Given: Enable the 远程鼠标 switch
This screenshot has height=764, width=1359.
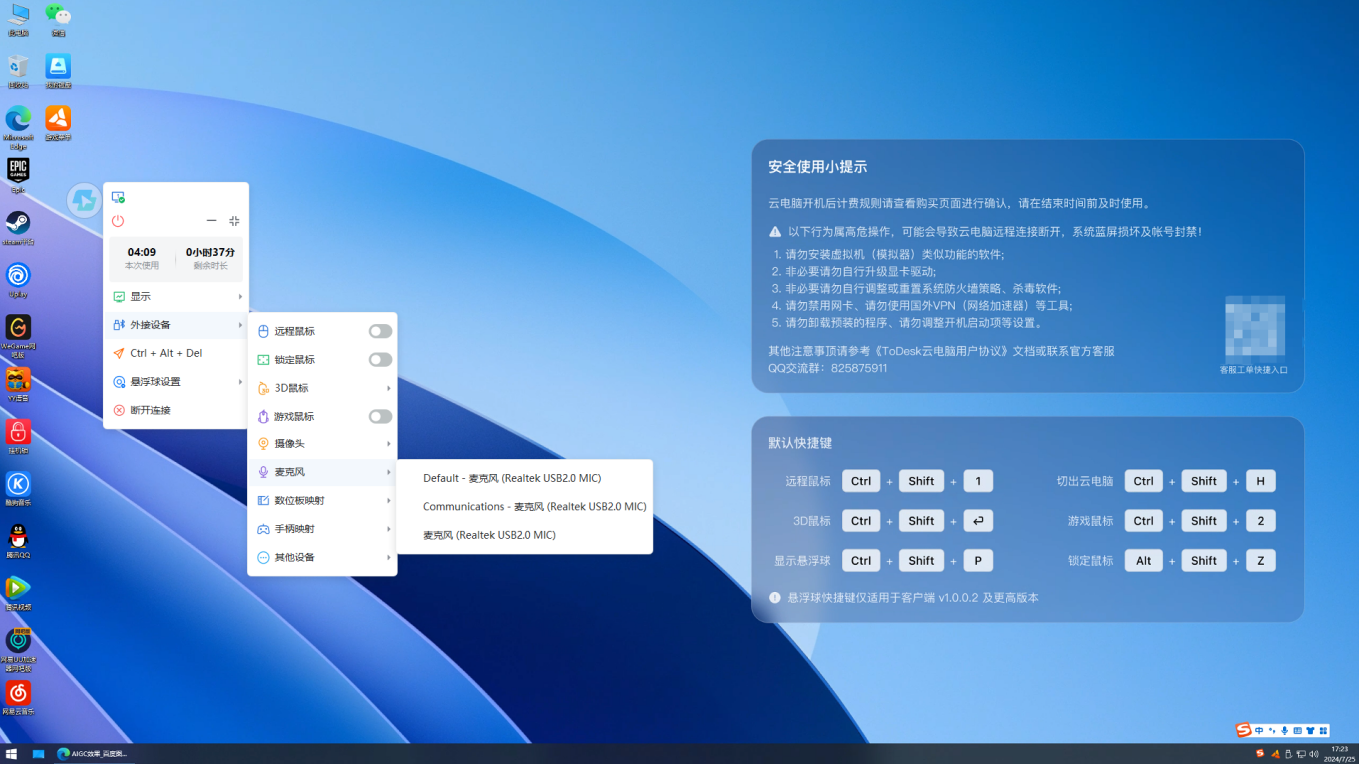Looking at the screenshot, I should 380,331.
